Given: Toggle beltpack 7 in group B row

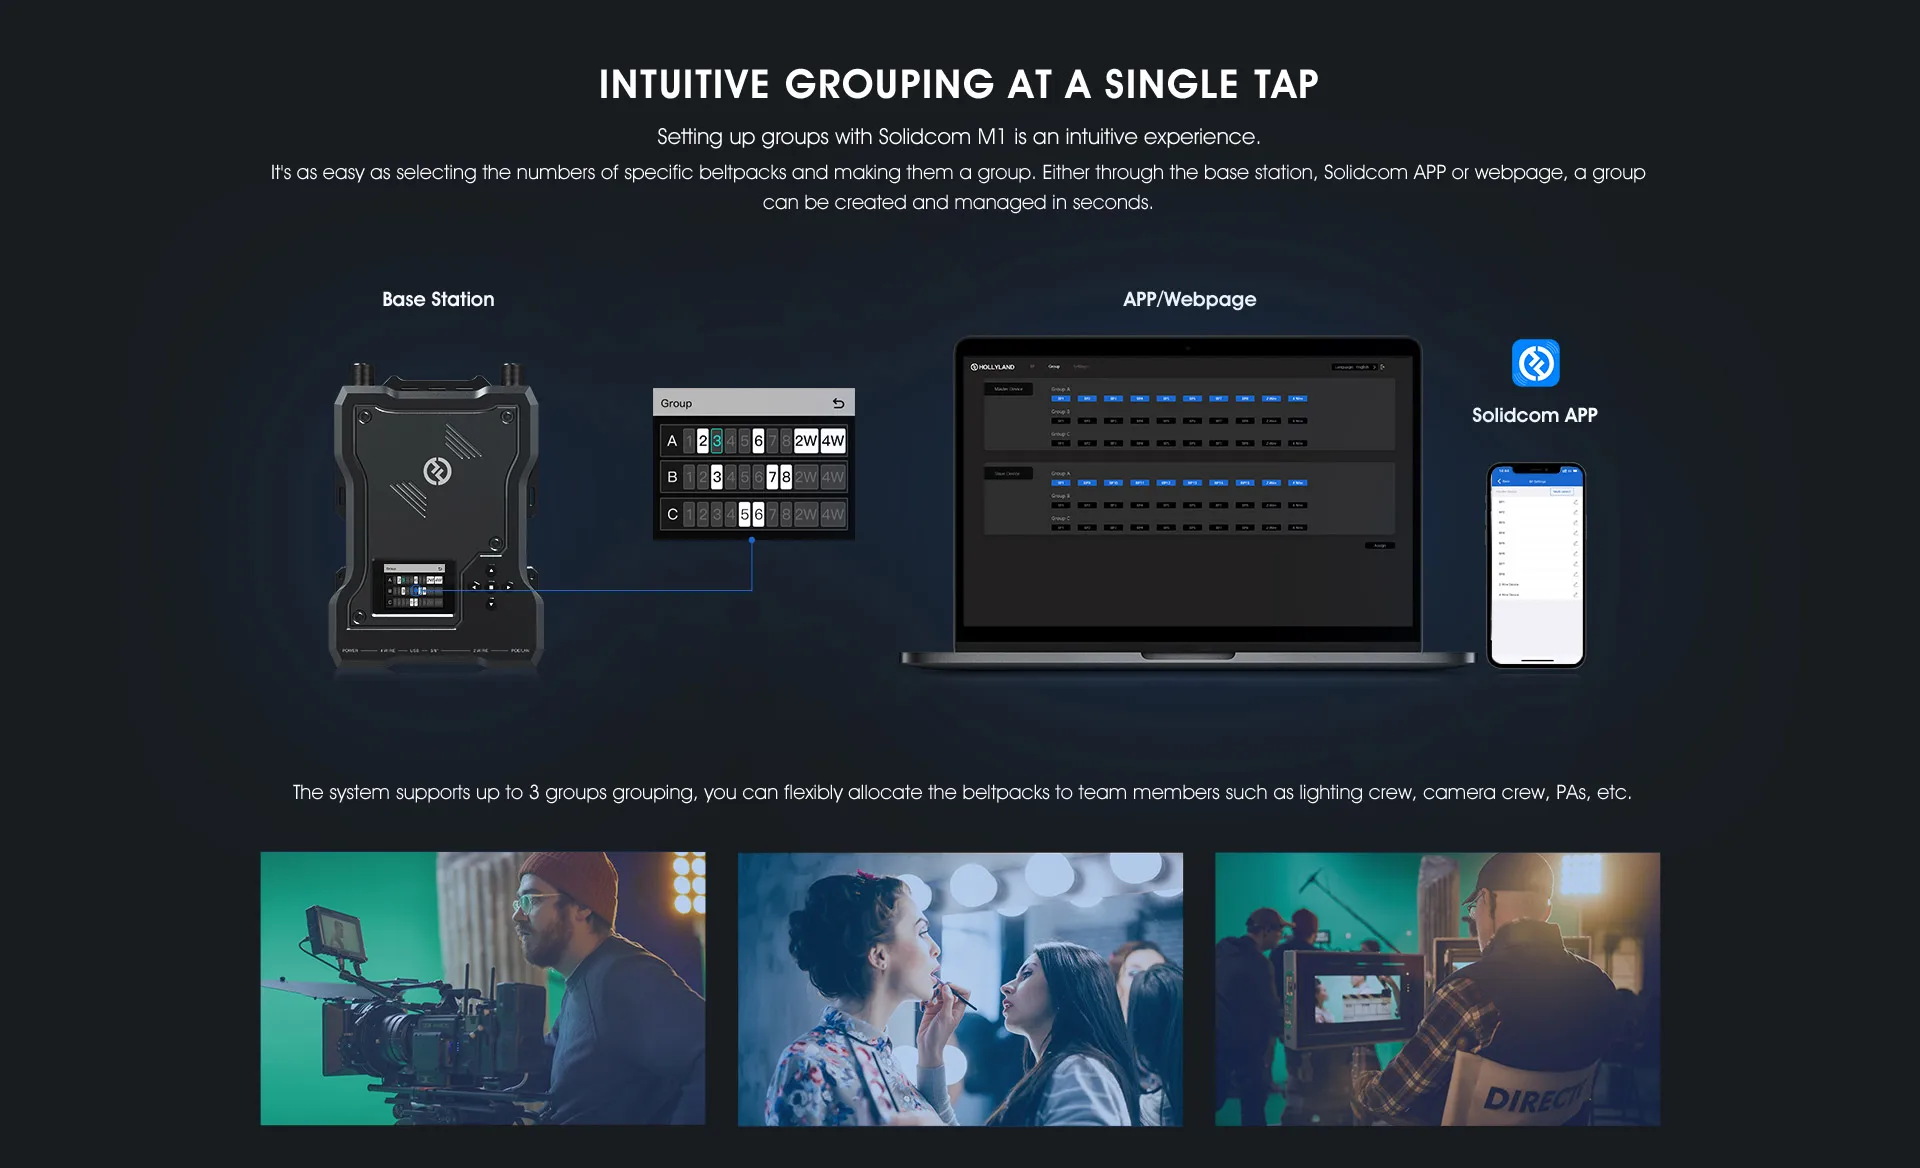Looking at the screenshot, I should tap(771, 477).
